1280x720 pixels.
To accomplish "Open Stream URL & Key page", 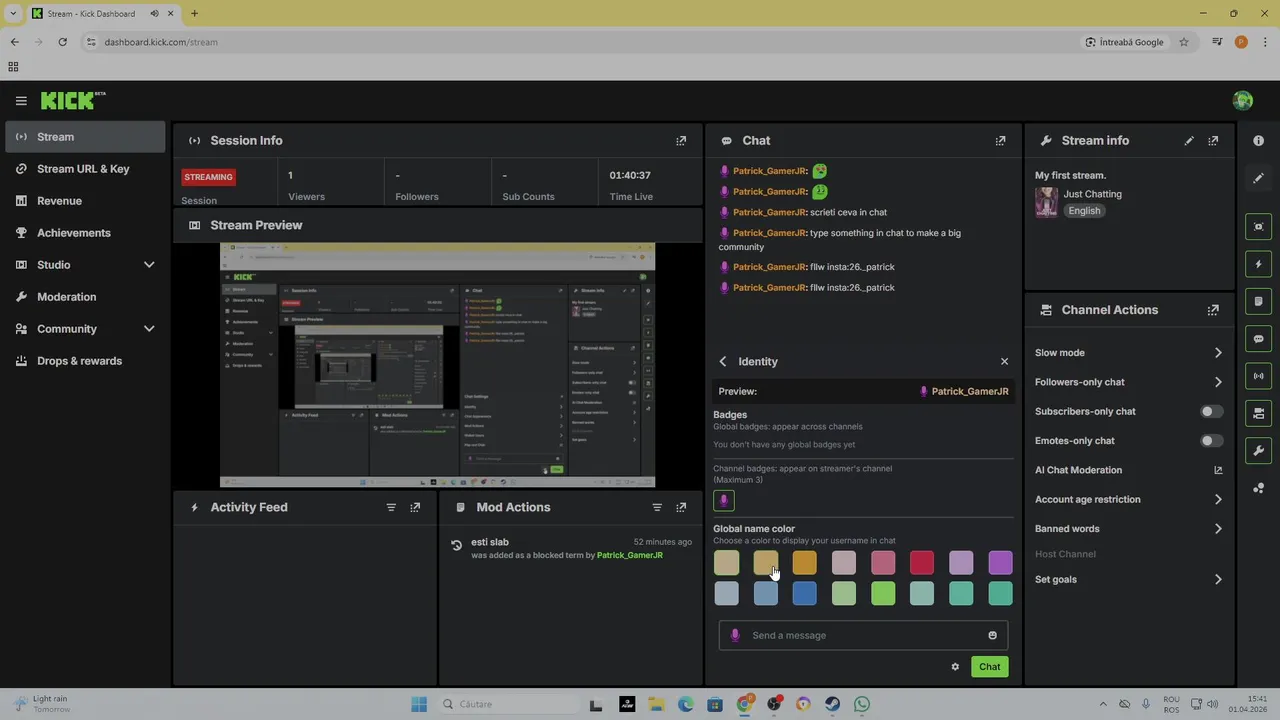I will point(85,169).
